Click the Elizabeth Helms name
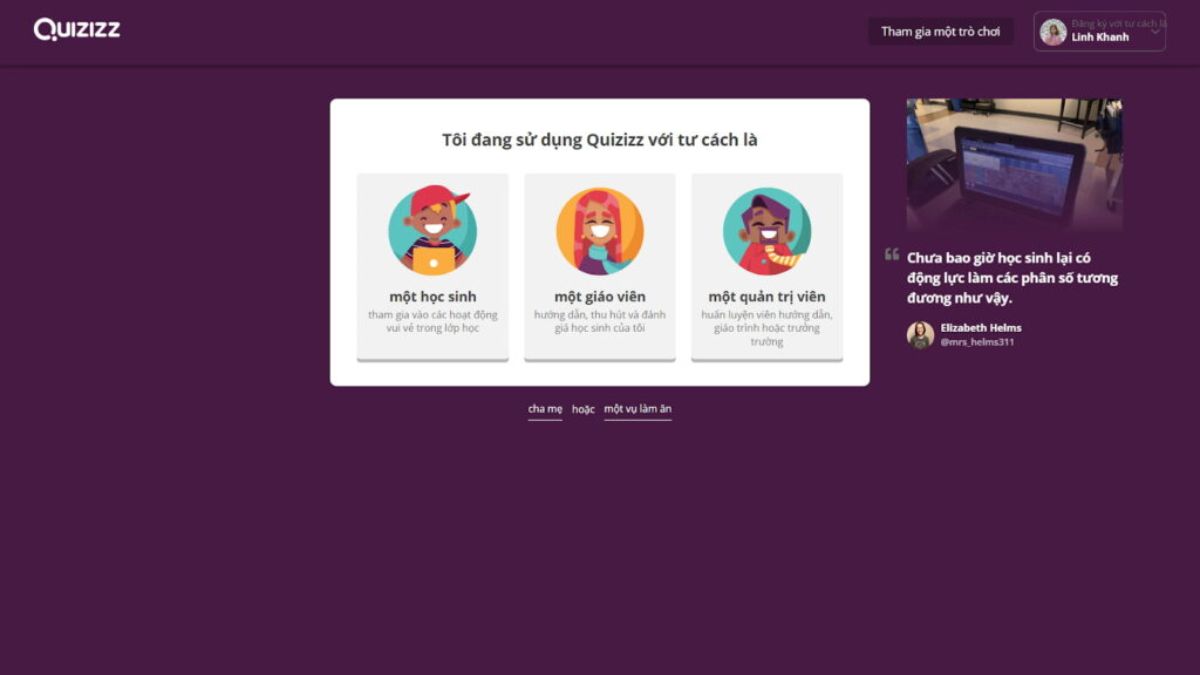This screenshot has height=675, width=1200. 980,328
